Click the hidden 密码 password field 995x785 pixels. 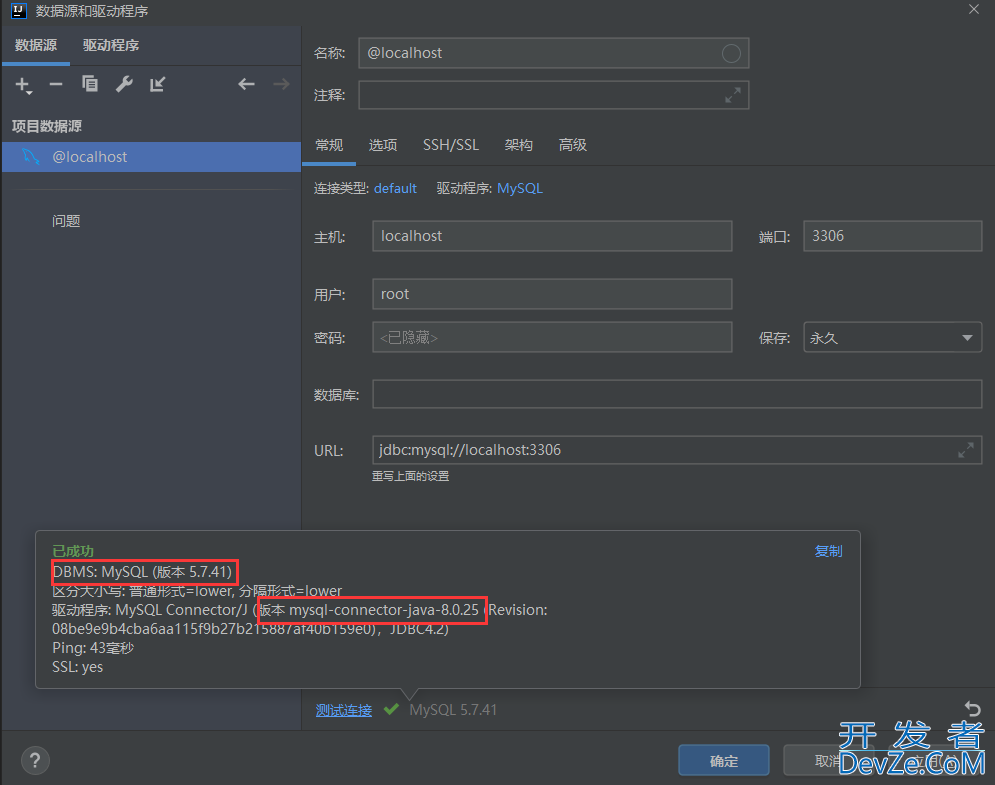(x=552, y=337)
